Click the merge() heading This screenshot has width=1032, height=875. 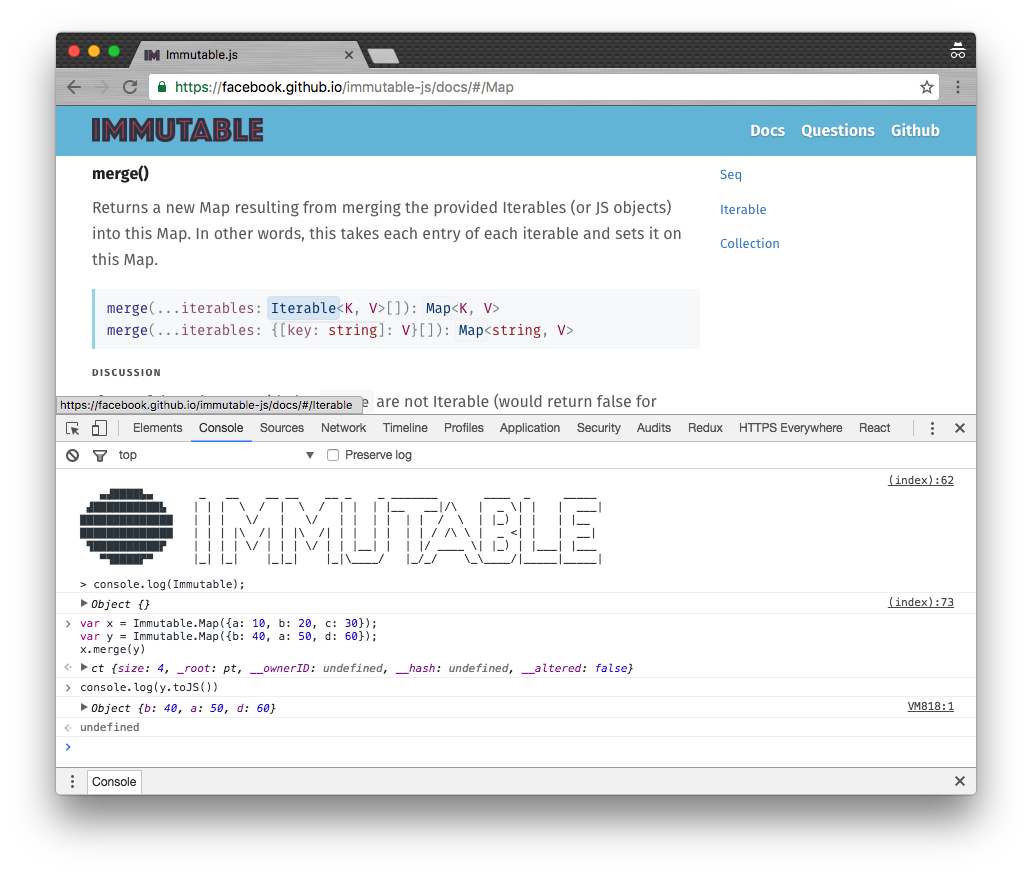120,173
